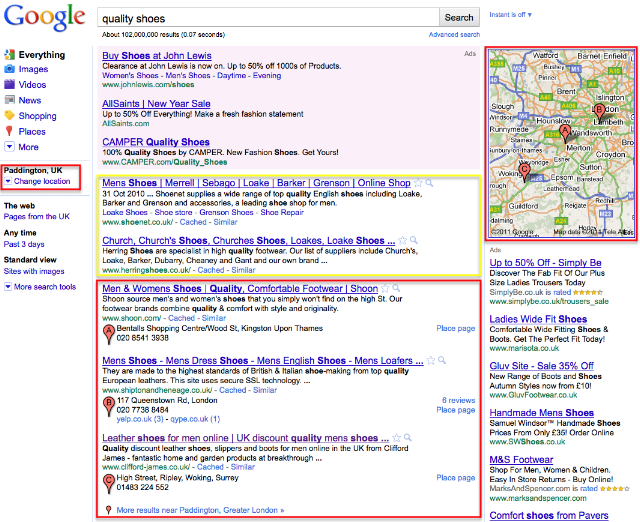The image size is (640, 522).
Task: Open Comfort shoes from Pavers ad
Action: point(549,515)
